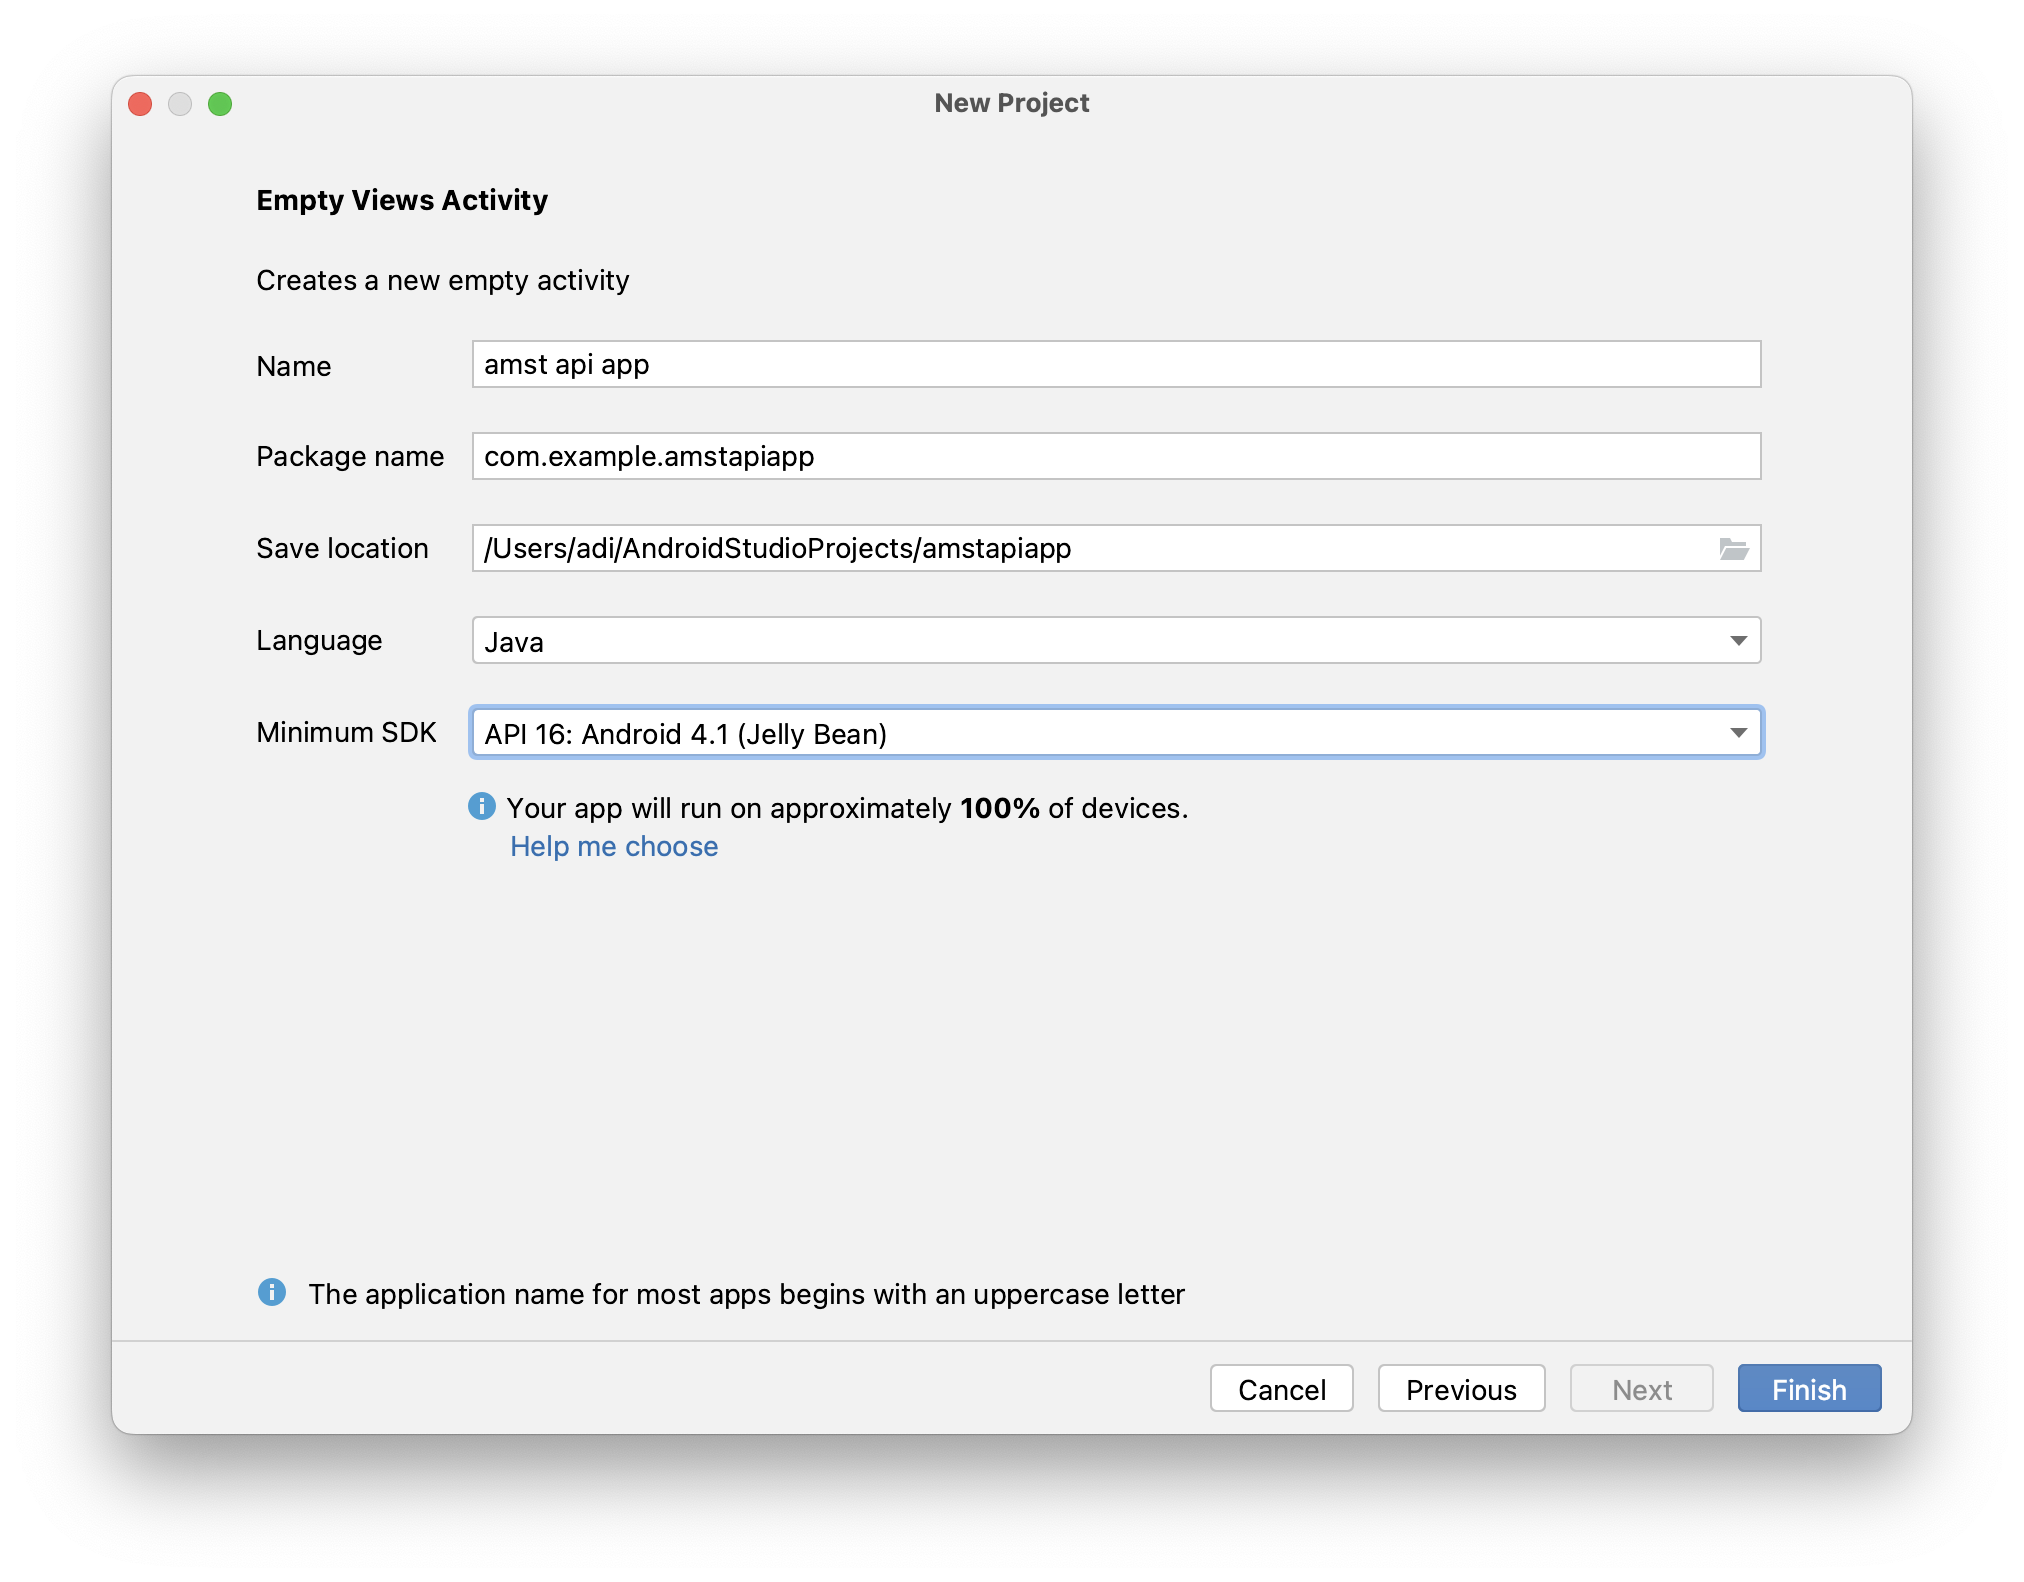Expand the Minimum SDK dropdown selector
The height and width of the screenshot is (1582, 2024).
(x=1738, y=733)
